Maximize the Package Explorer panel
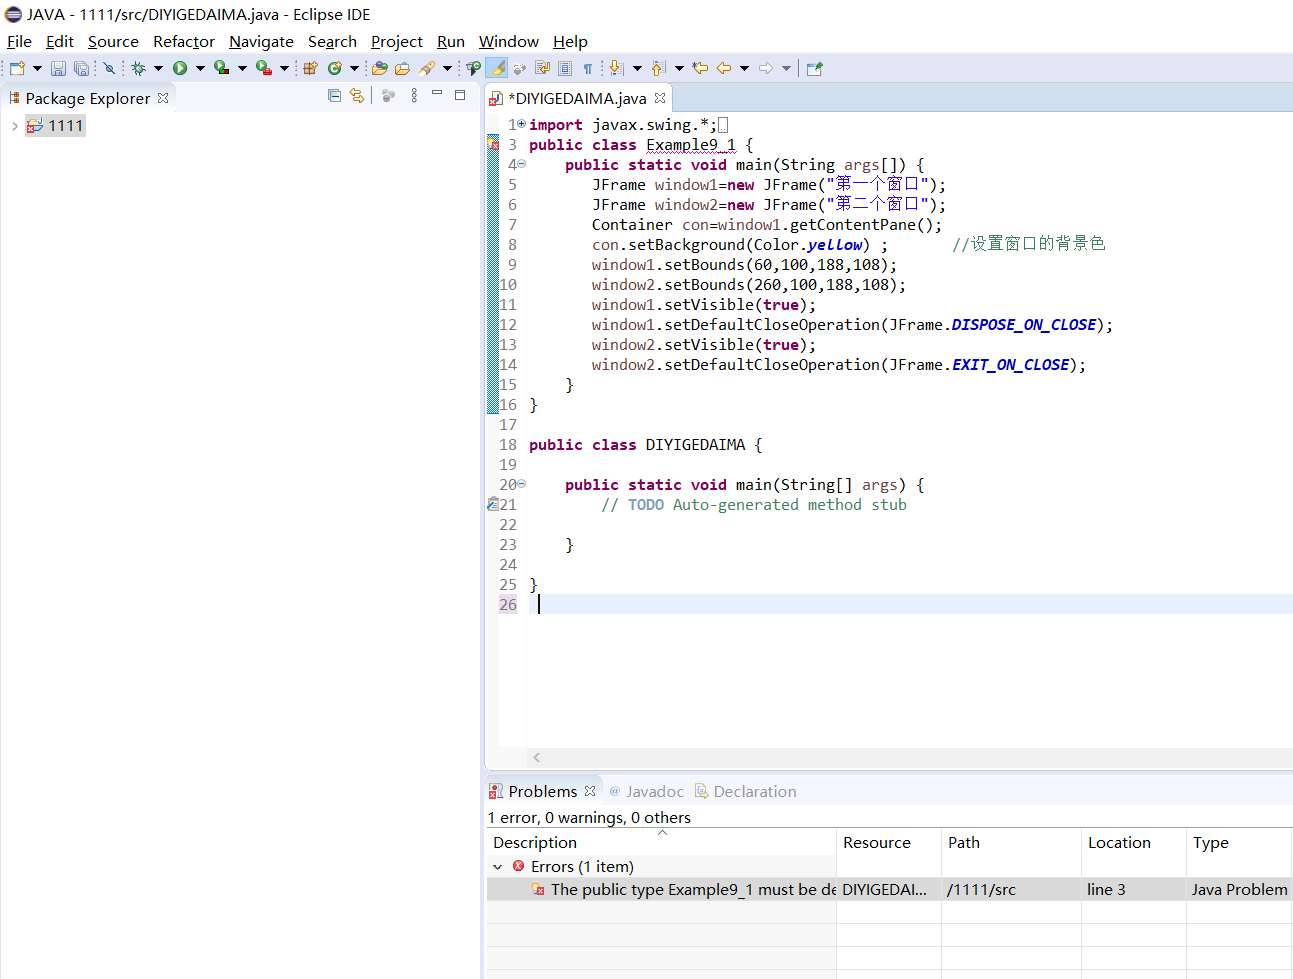Image resolution: width=1293 pixels, height=979 pixels. click(460, 95)
